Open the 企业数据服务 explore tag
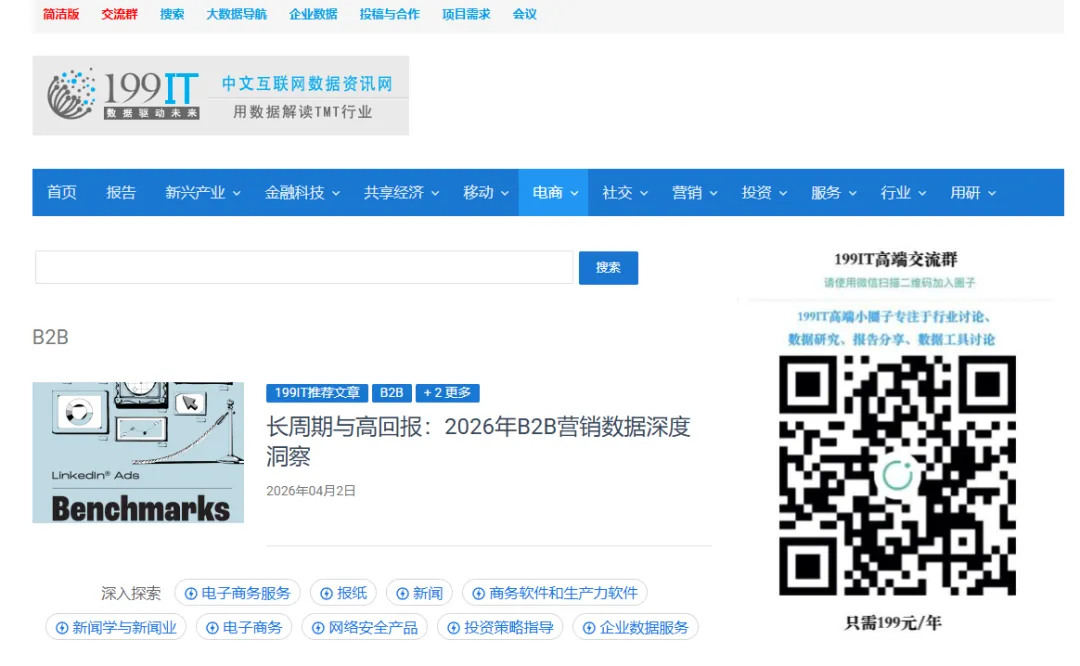The image size is (1080, 666). pyautogui.click(x=636, y=627)
